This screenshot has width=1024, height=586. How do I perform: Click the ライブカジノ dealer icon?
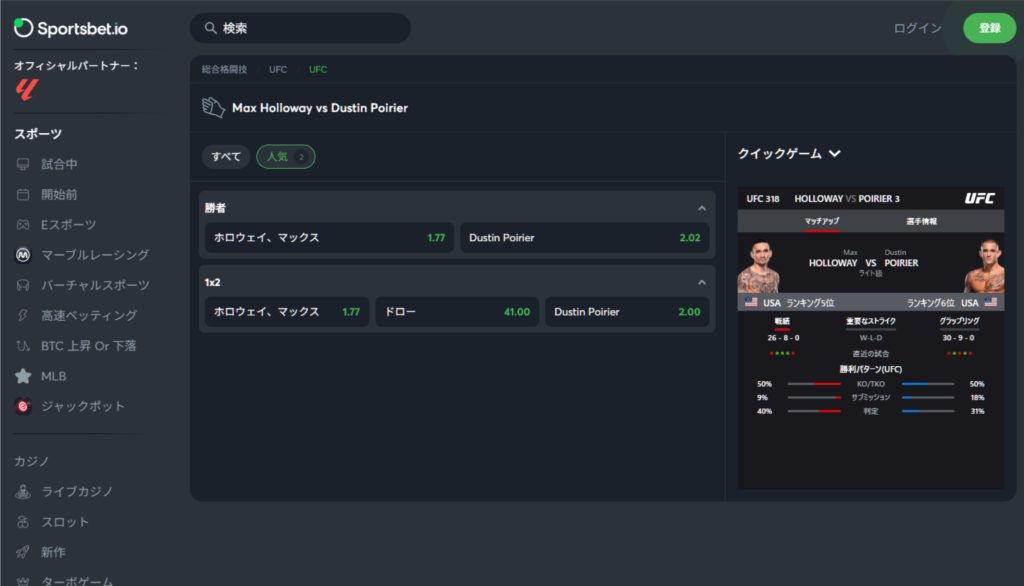pyautogui.click(x=23, y=491)
